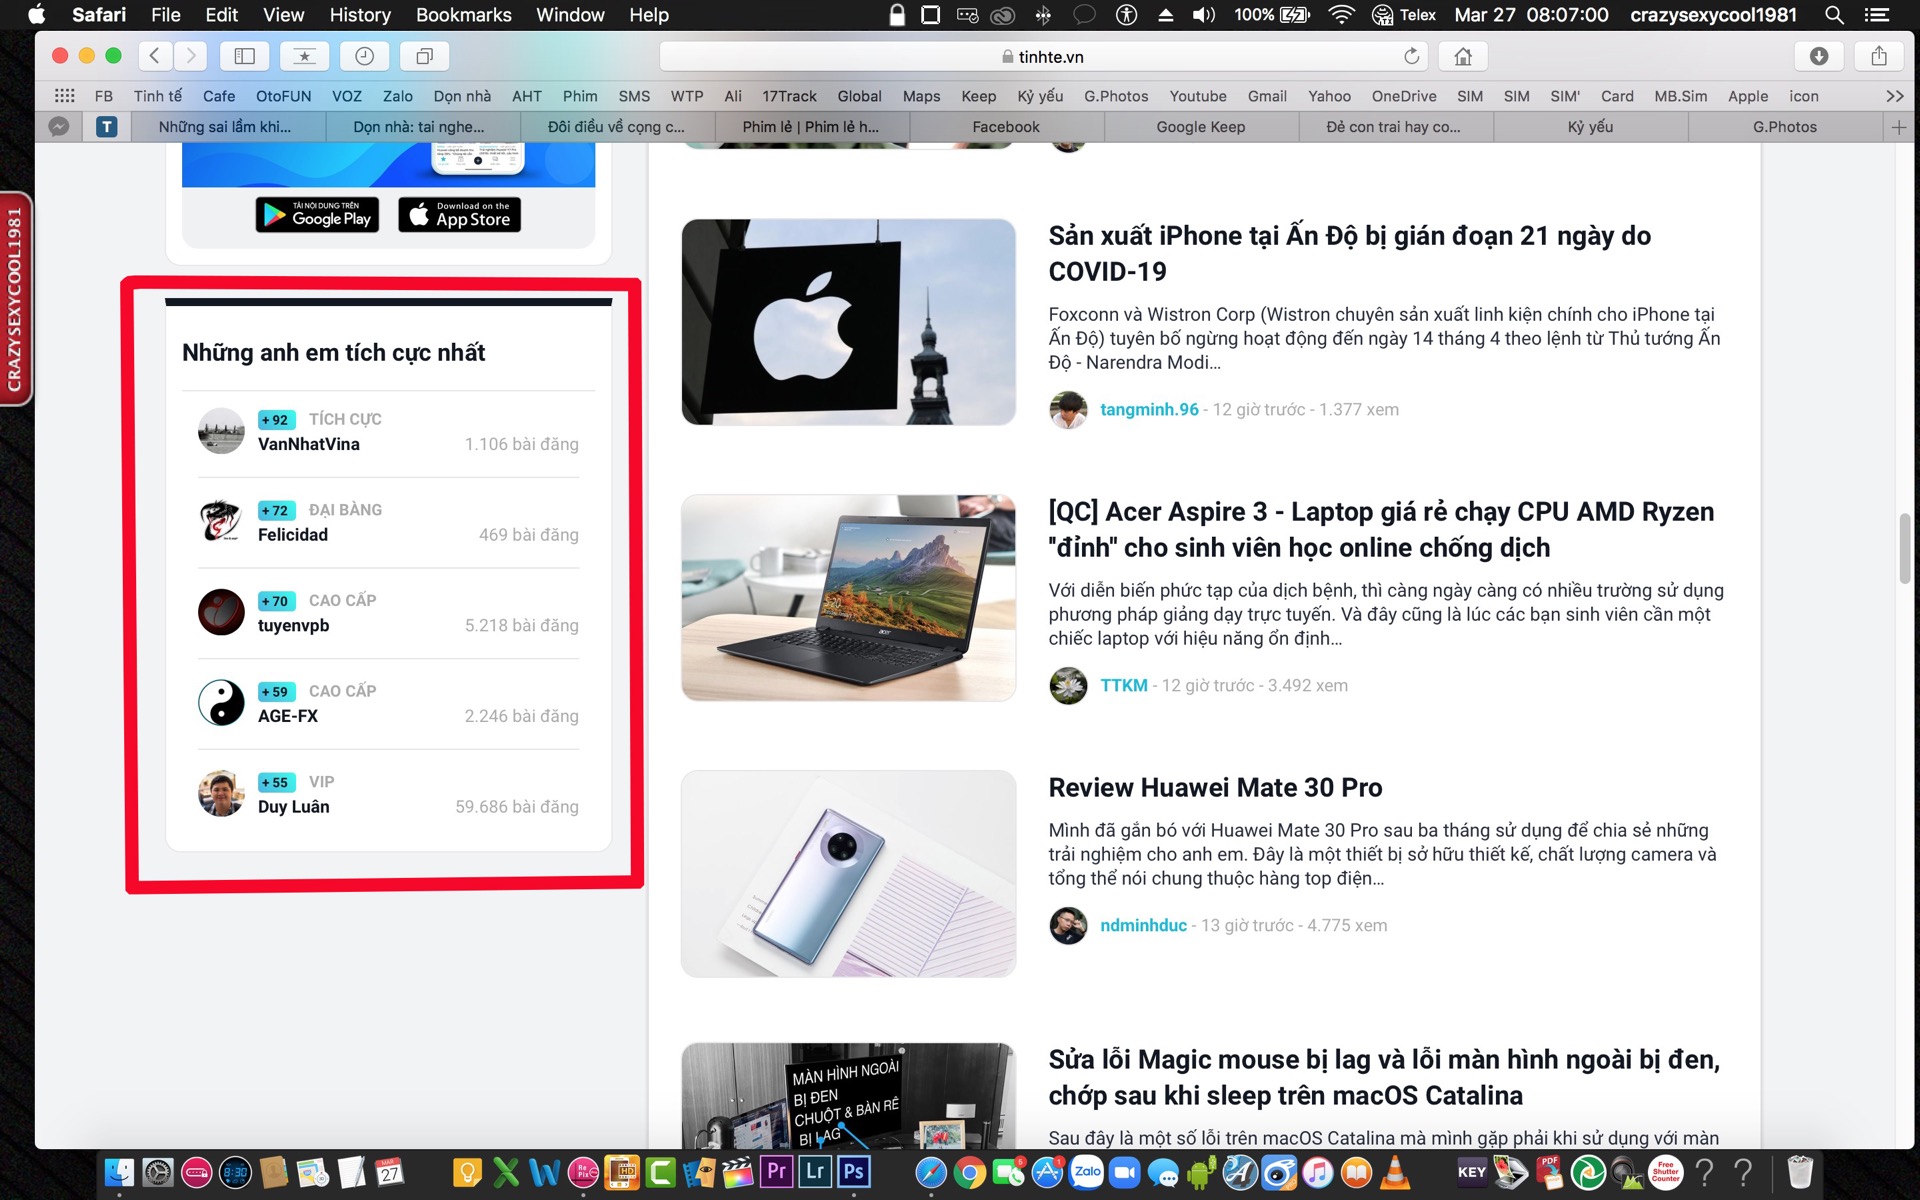Image resolution: width=1920 pixels, height=1200 pixels.
Task: Open Google Chrome from the Dock
Action: [969, 1172]
